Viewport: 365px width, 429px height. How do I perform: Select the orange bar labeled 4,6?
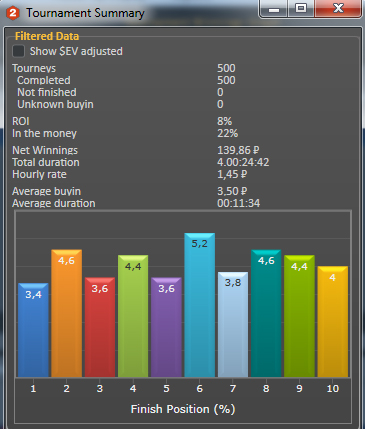tap(66, 313)
